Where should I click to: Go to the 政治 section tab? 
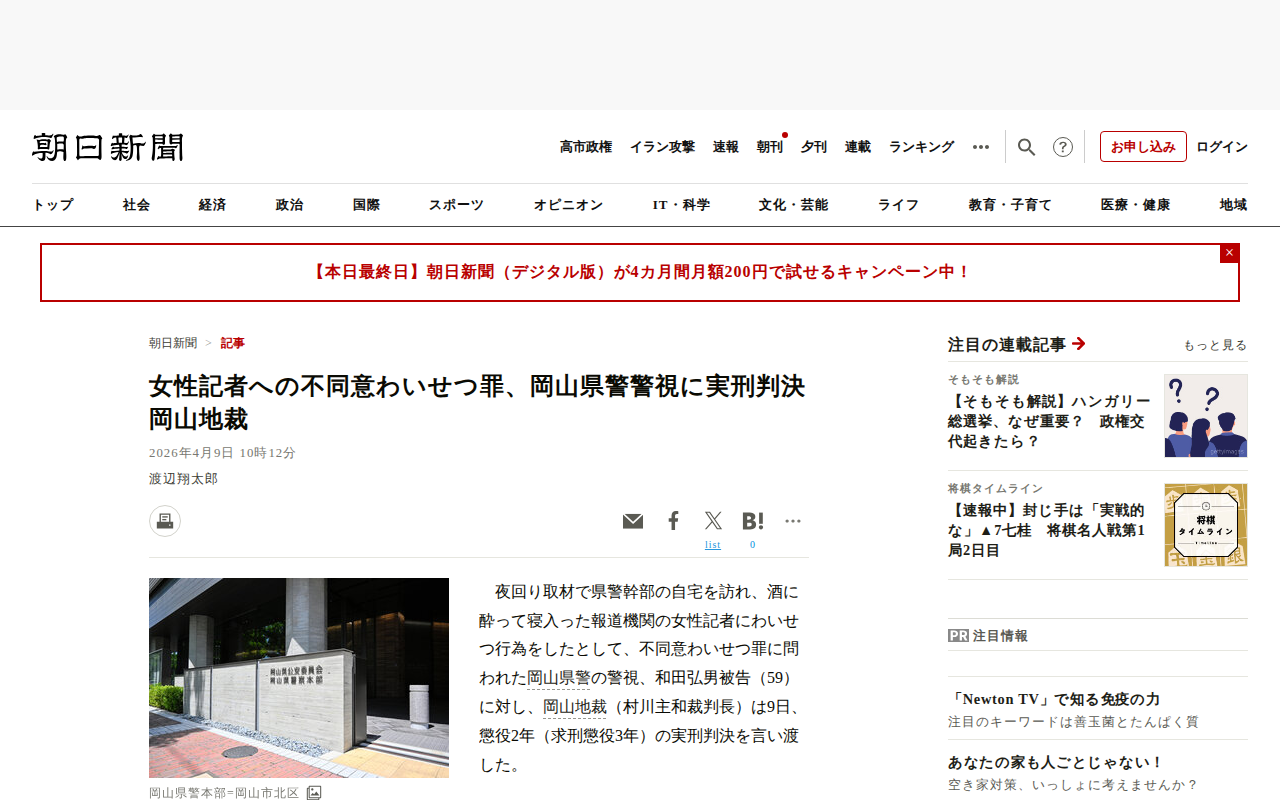(x=289, y=205)
